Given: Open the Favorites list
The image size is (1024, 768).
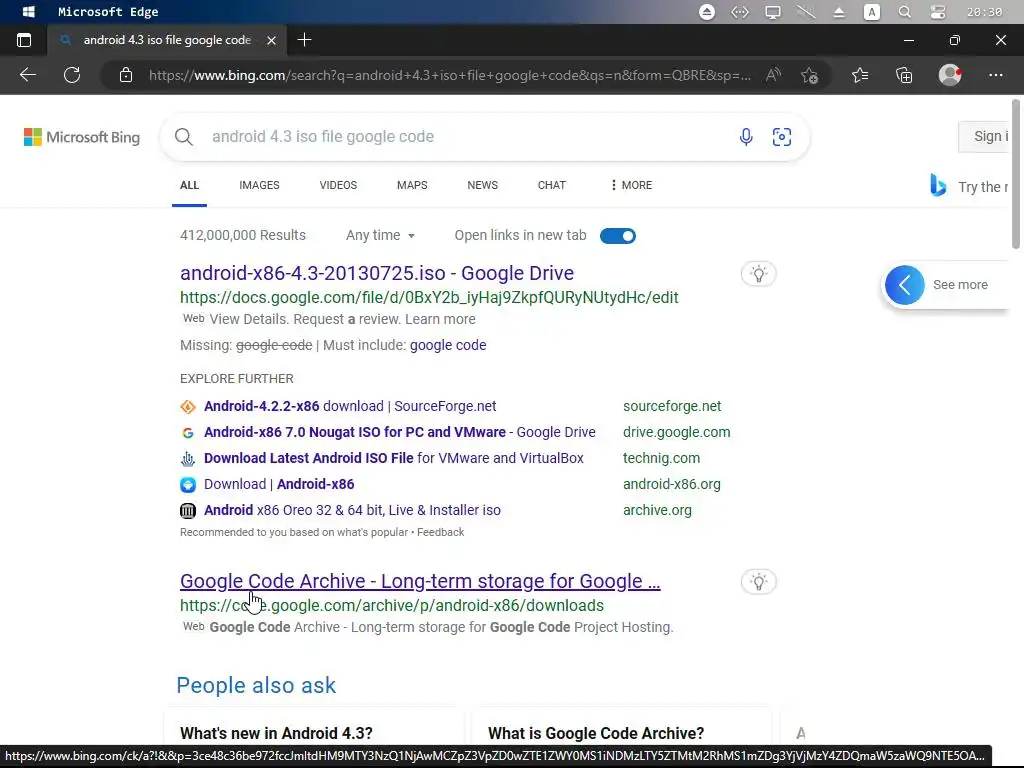Looking at the screenshot, I should [x=860, y=75].
